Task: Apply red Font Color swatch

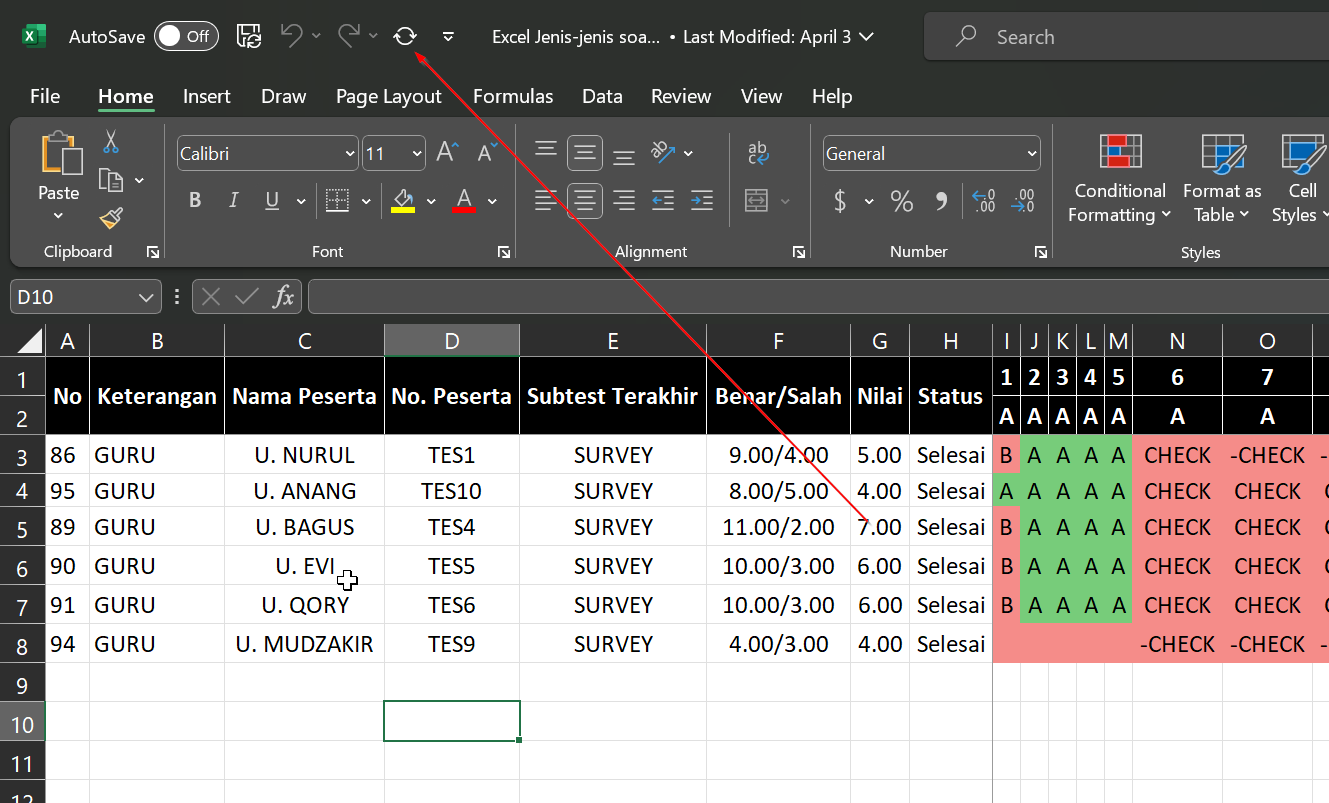Action: (x=464, y=201)
